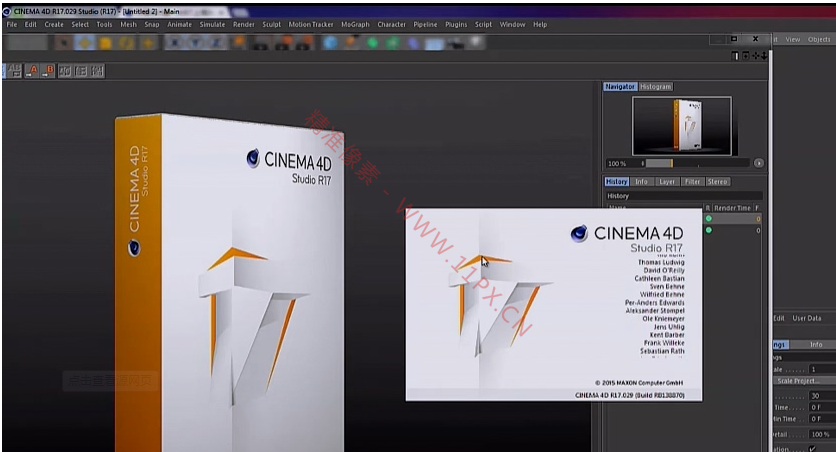
Task: Switch to the Filter tab
Action: (x=693, y=182)
